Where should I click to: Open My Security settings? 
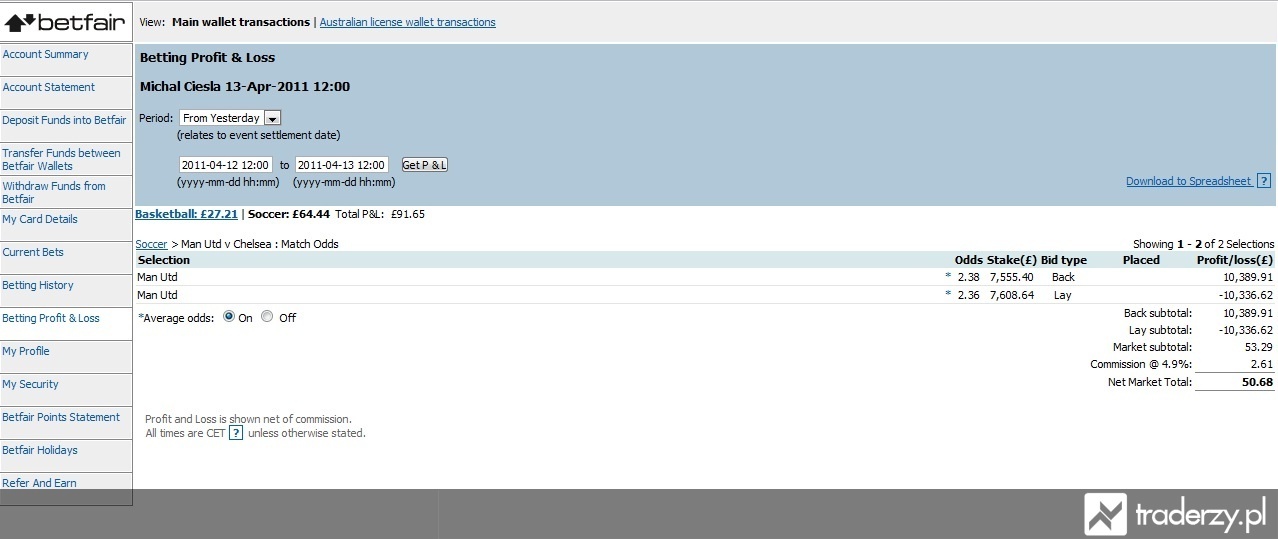(30, 384)
